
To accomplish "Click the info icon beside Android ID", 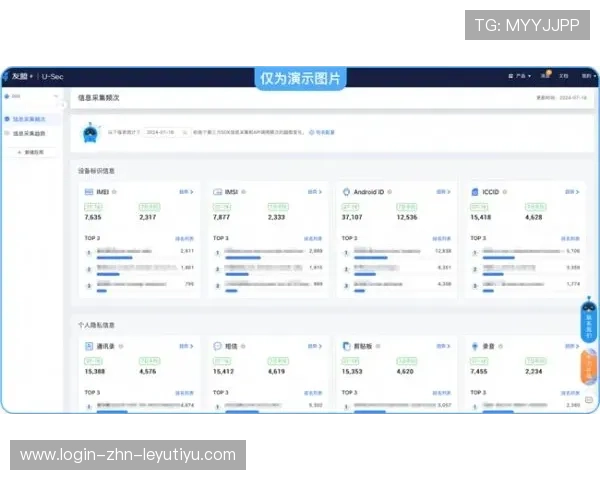I will tap(390, 192).
